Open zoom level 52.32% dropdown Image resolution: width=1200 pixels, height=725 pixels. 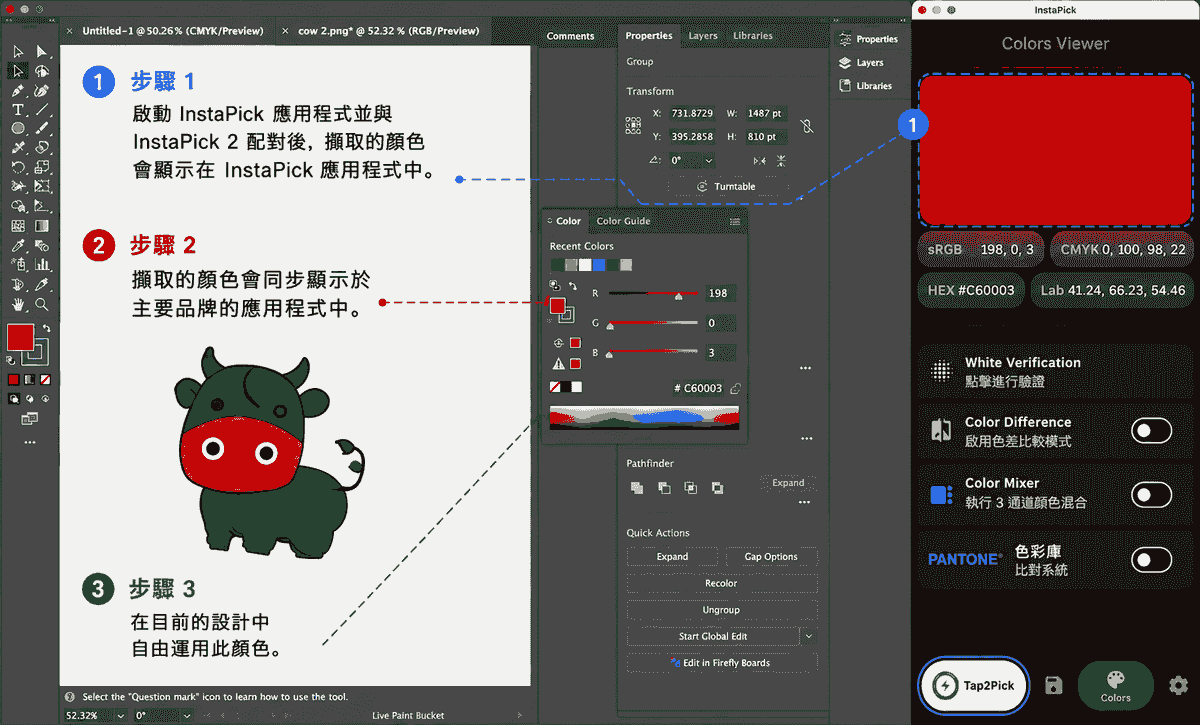[121, 715]
